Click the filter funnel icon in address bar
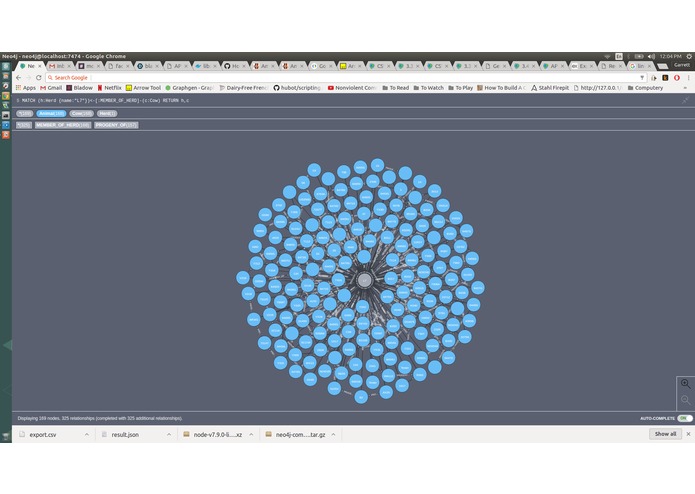Image resolution: width=695 pixels, height=494 pixels. [x=642, y=78]
